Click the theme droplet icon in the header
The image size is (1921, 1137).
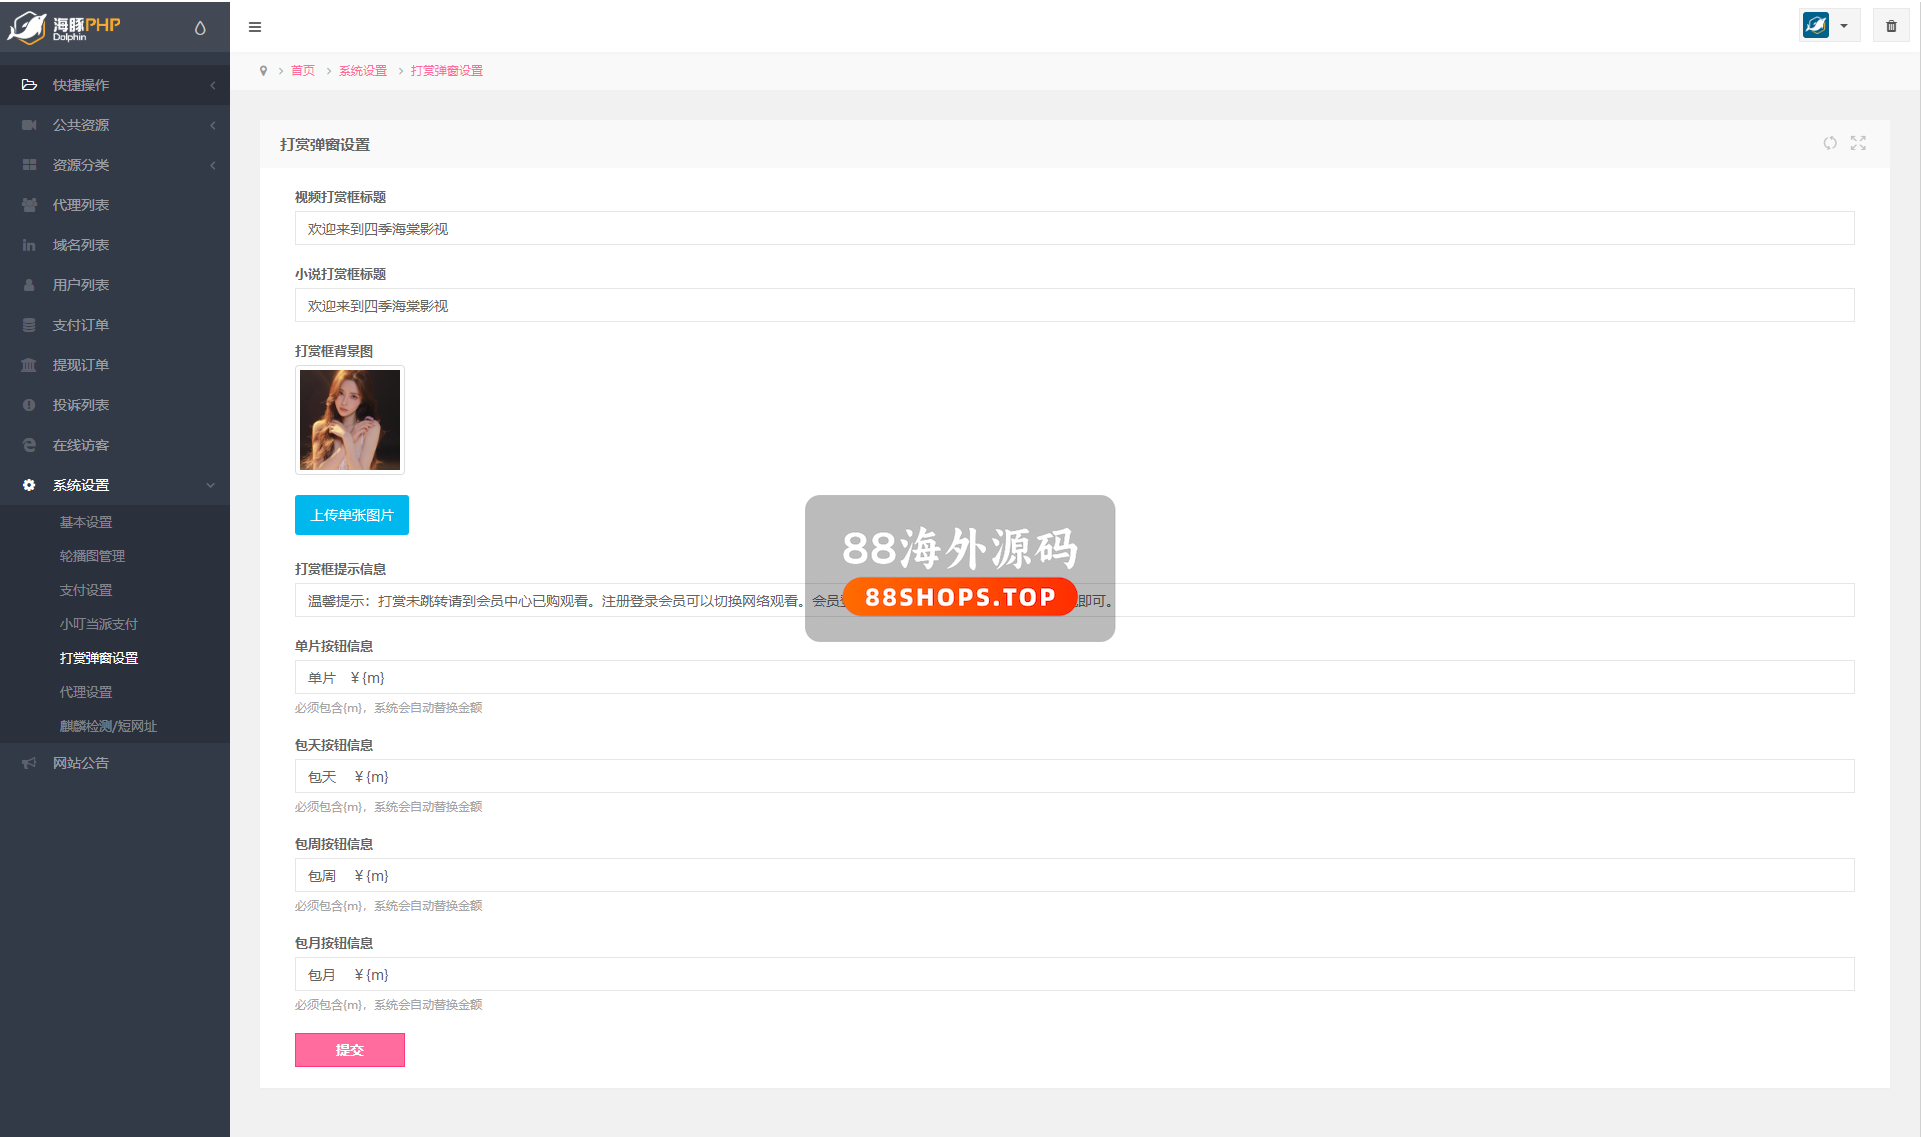click(200, 28)
